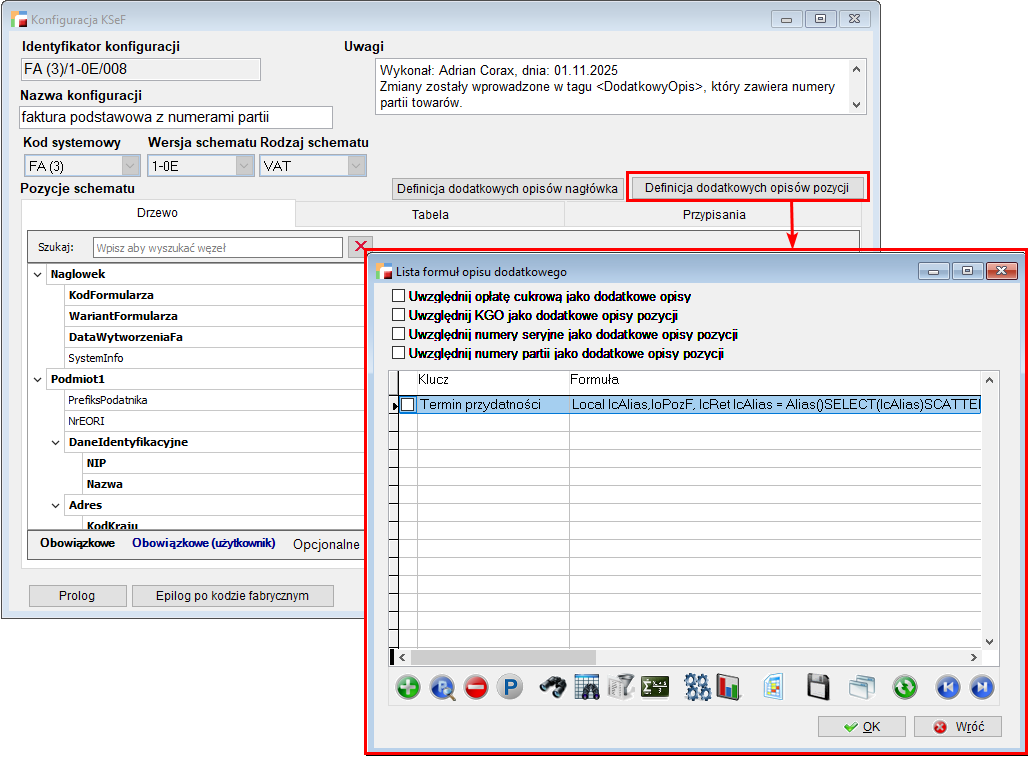
Task: Switch to the 'Tabela' tab
Action: (430, 214)
